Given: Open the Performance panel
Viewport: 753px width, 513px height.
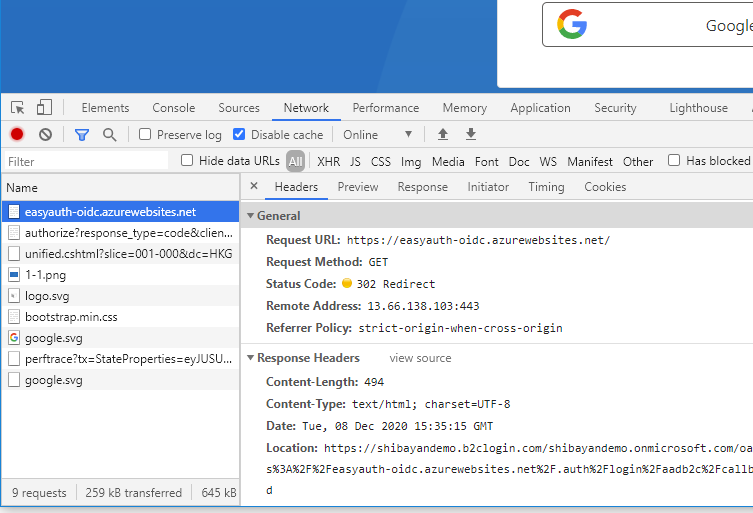Looking at the screenshot, I should pos(386,108).
